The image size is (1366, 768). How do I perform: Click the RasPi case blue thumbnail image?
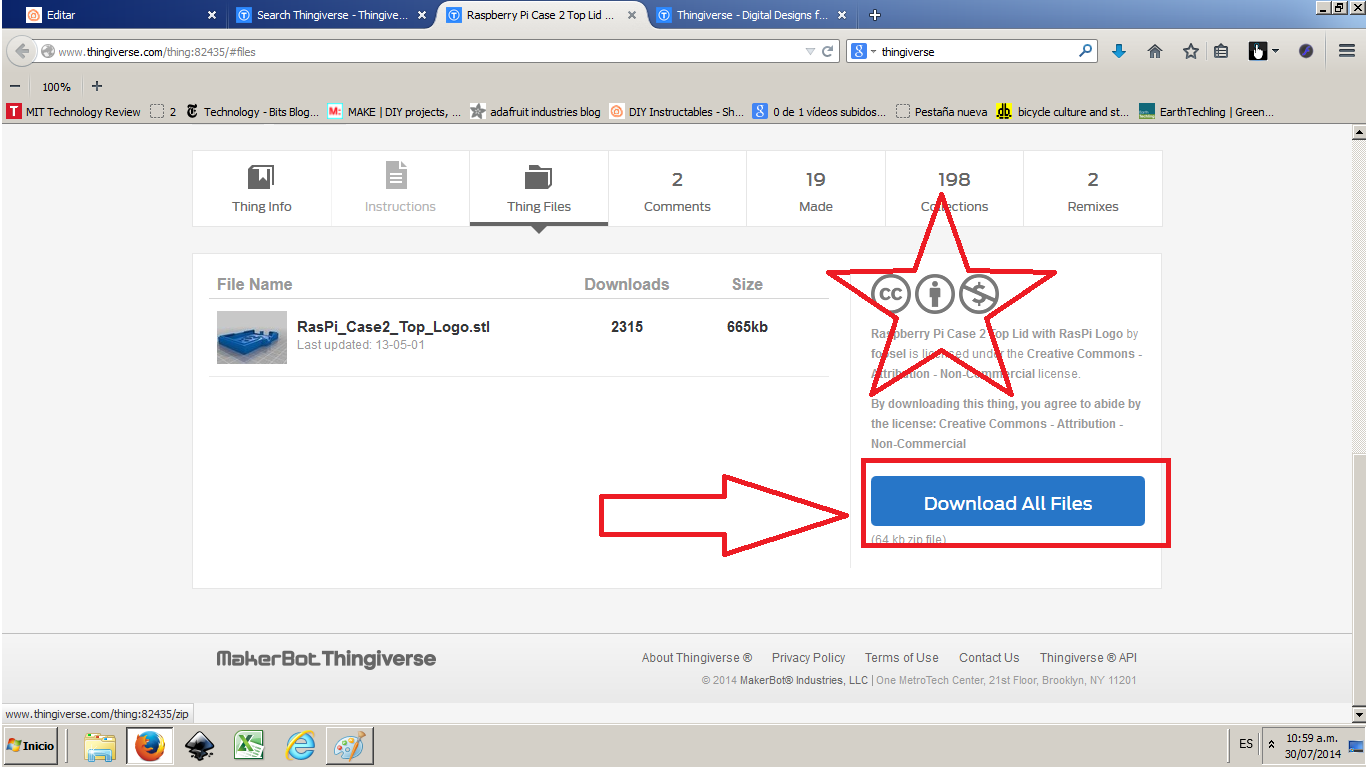(x=252, y=337)
